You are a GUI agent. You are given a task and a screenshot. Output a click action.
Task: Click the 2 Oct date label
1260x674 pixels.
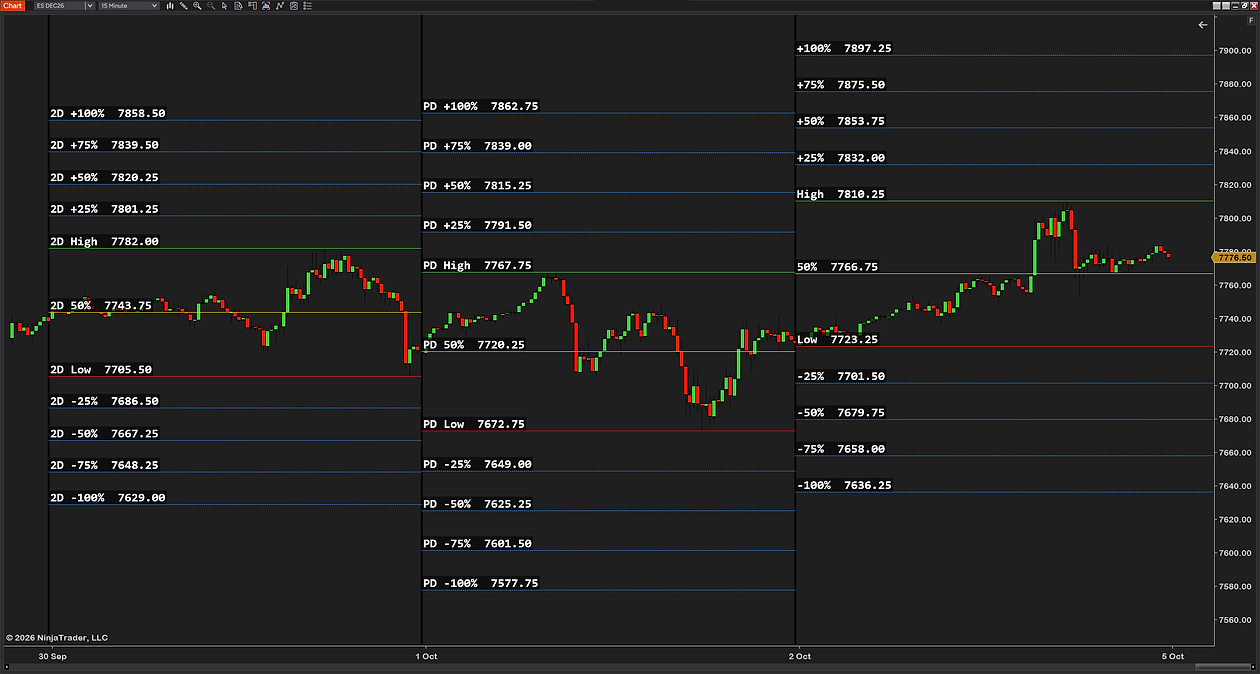799,656
